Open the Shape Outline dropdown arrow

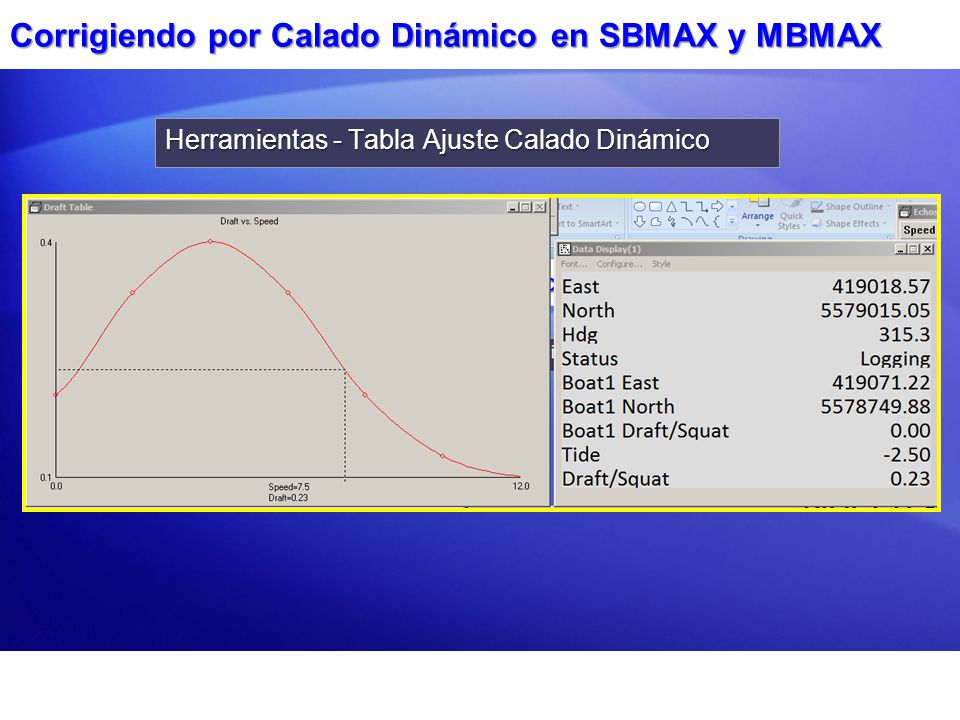pyautogui.click(x=888, y=206)
